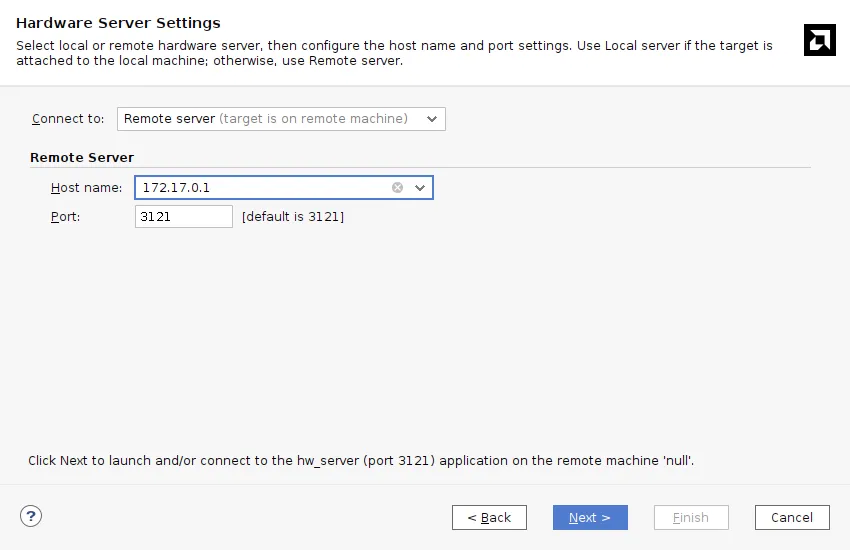Focus the Port number field
Image resolution: width=850 pixels, height=550 pixels.
183,216
